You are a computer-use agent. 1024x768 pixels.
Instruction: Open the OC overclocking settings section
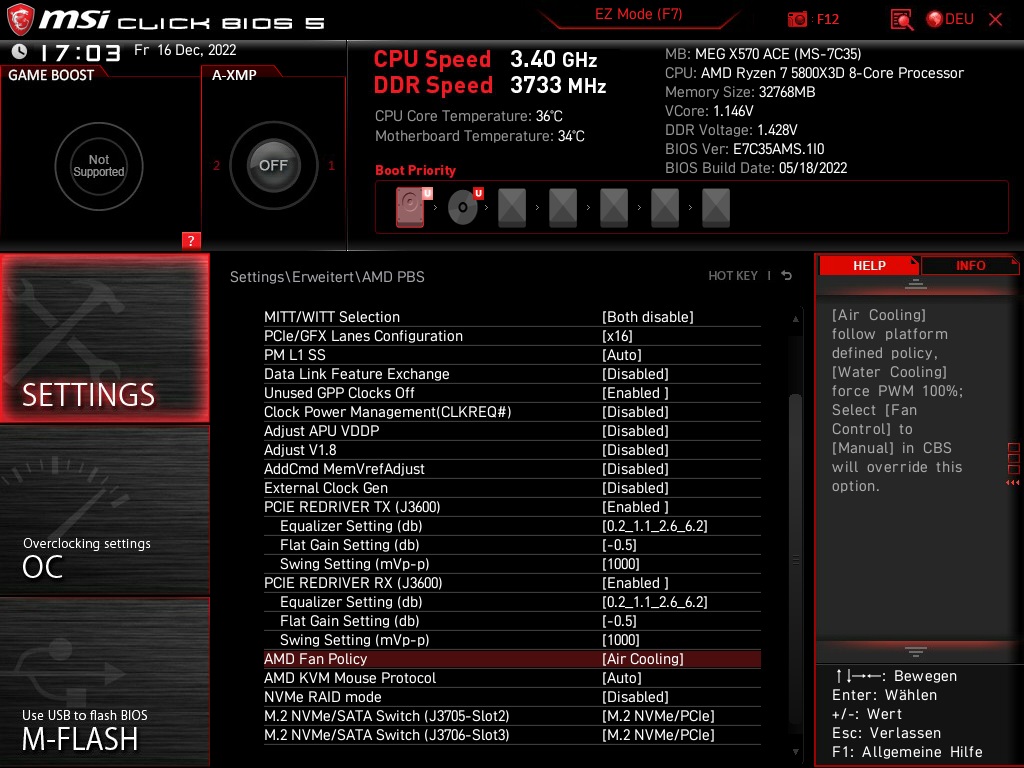click(104, 510)
